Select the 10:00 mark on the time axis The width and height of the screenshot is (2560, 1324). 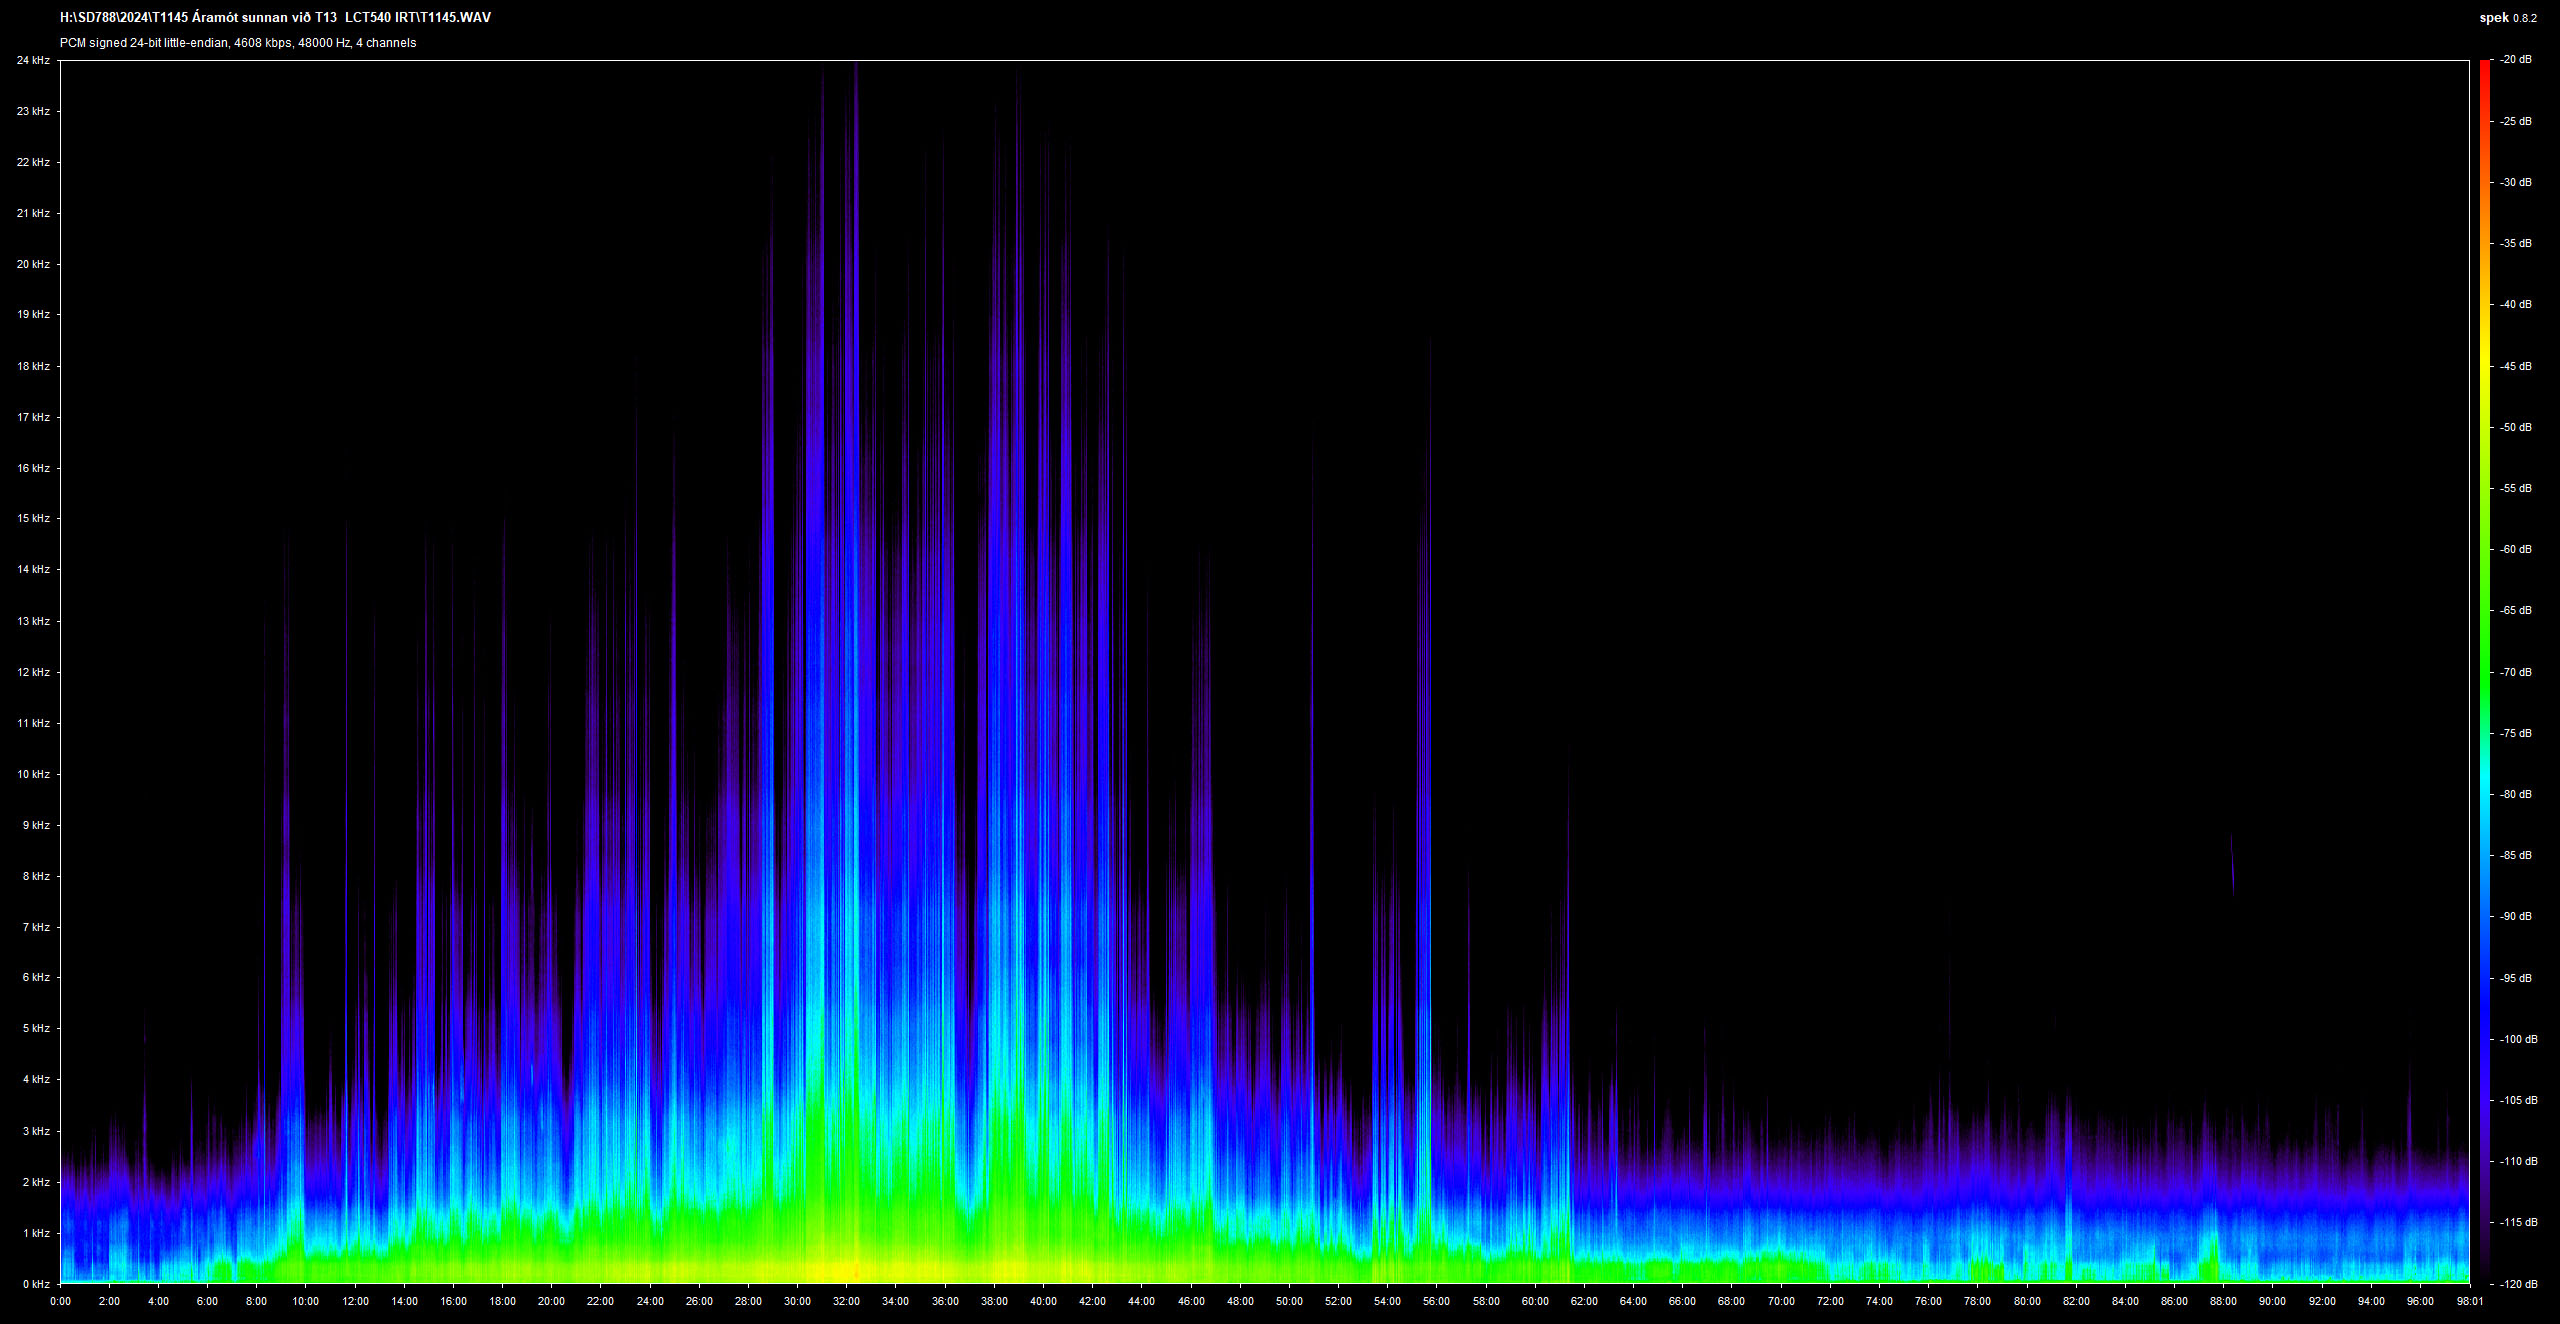click(306, 1301)
